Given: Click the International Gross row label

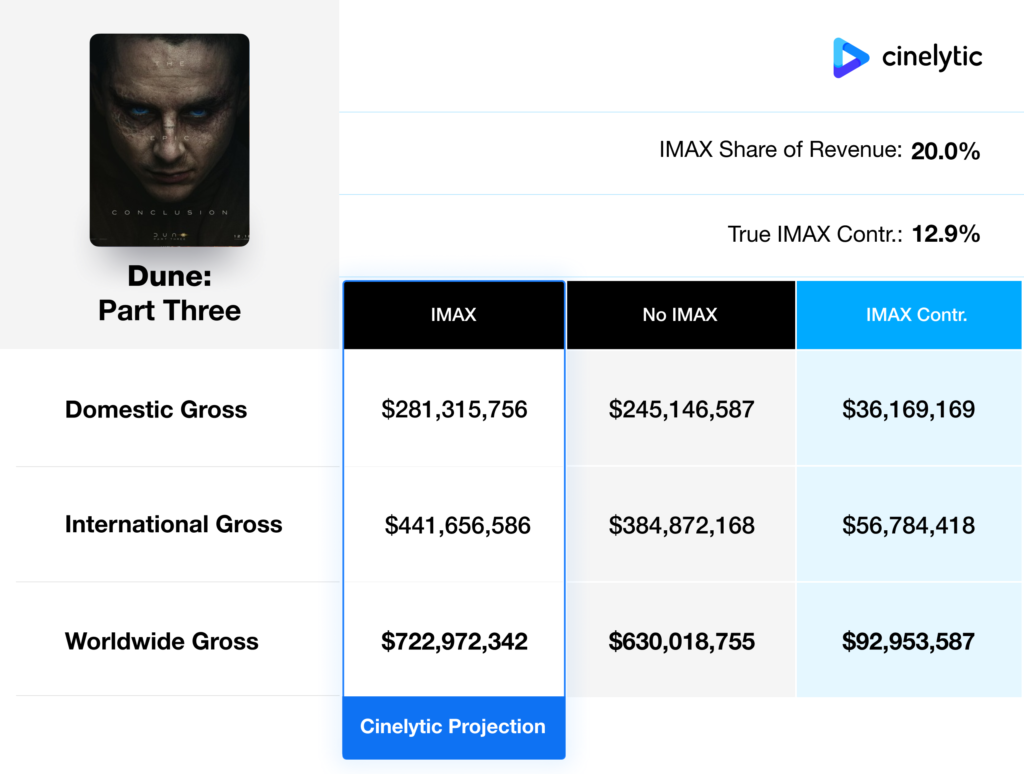Looking at the screenshot, I should pos(173,524).
